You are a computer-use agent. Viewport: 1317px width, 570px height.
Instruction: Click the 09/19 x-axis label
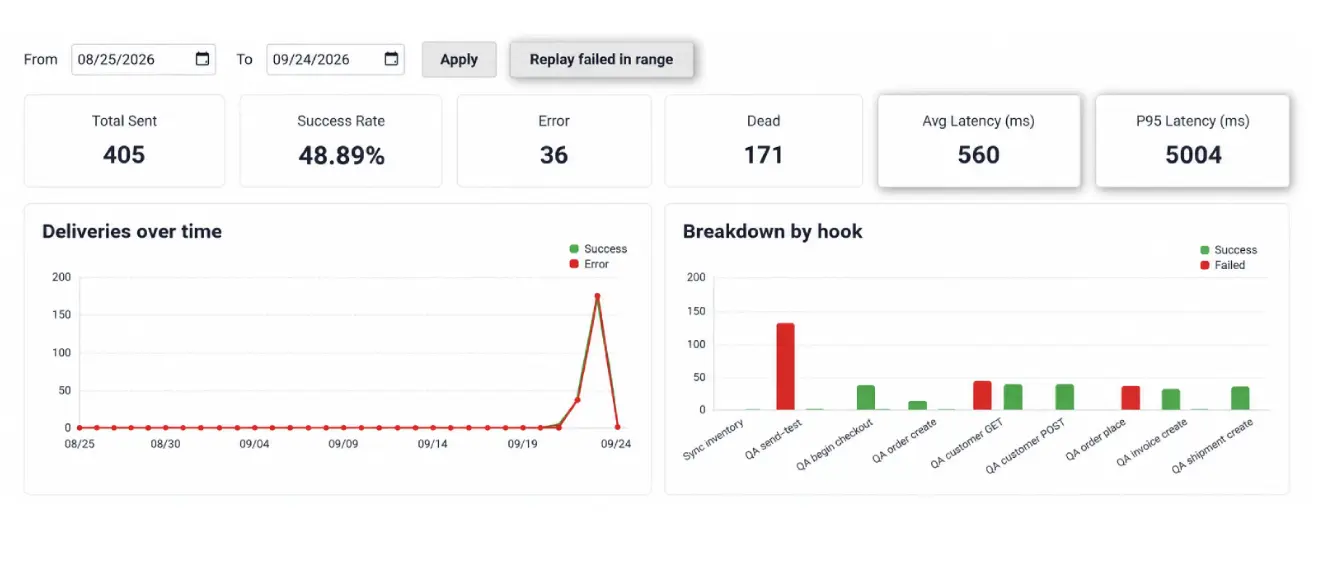pos(523,443)
